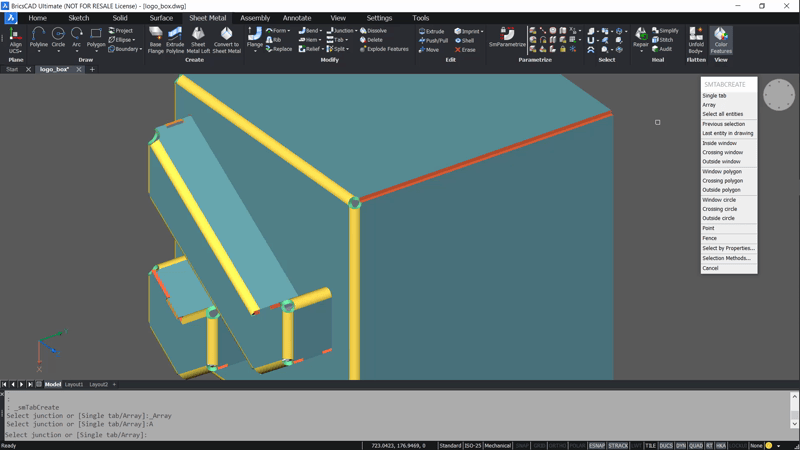
Task: Open the Sketch ribbon tab
Action: 79,18
